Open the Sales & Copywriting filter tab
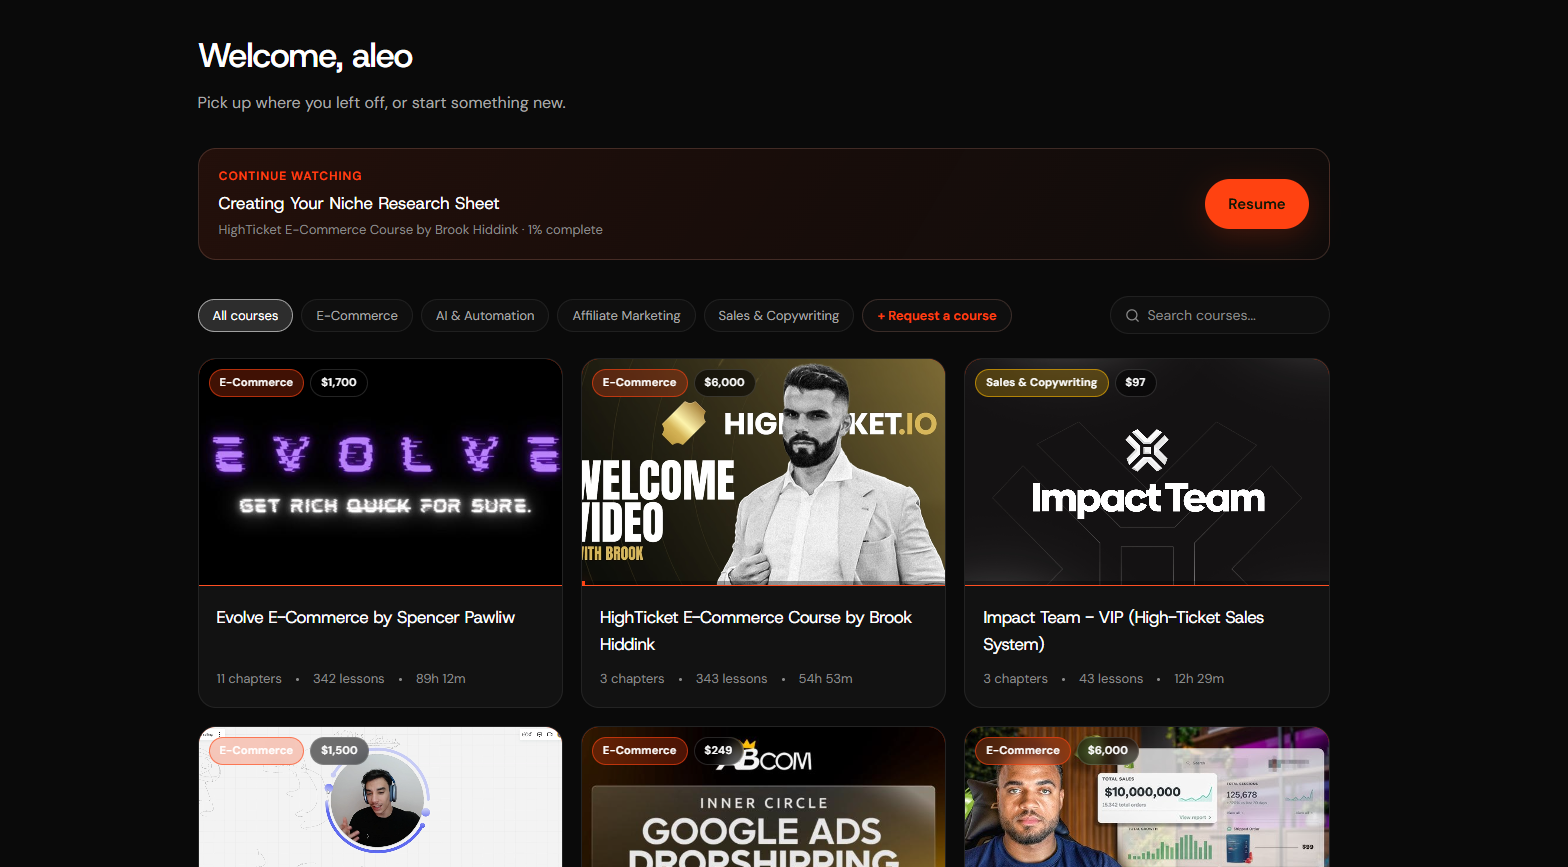Screen dimensions: 1568x867 point(779,316)
